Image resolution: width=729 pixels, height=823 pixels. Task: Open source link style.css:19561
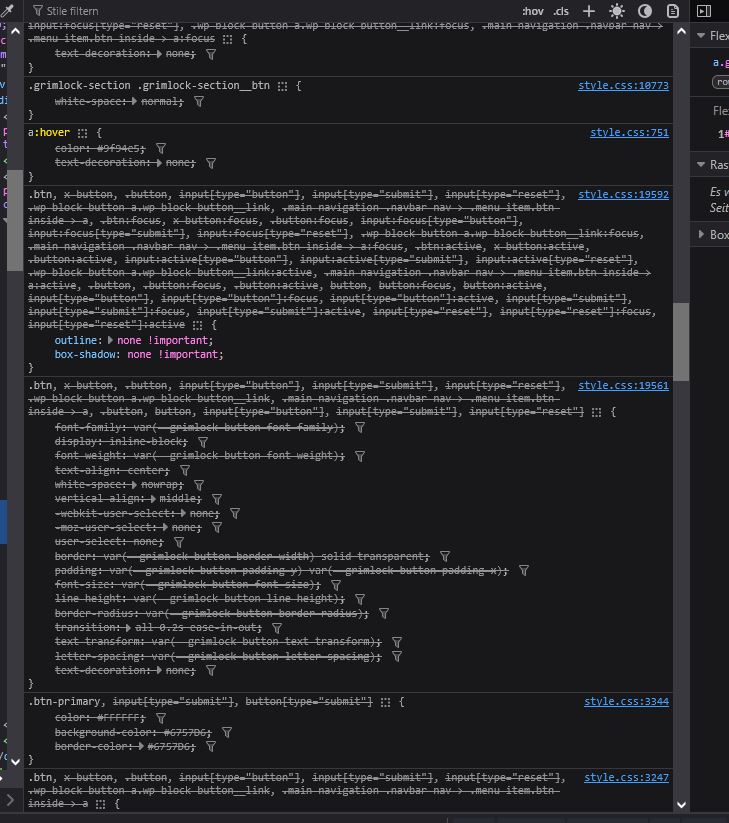coord(624,386)
